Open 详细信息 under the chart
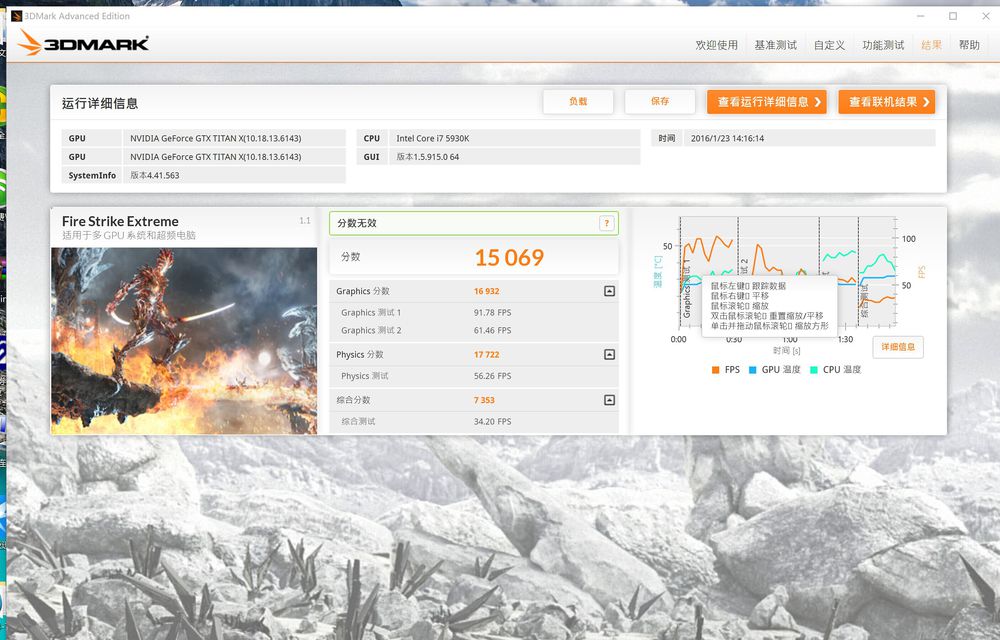Viewport: 1000px width, 640px height. click(898, 347)
